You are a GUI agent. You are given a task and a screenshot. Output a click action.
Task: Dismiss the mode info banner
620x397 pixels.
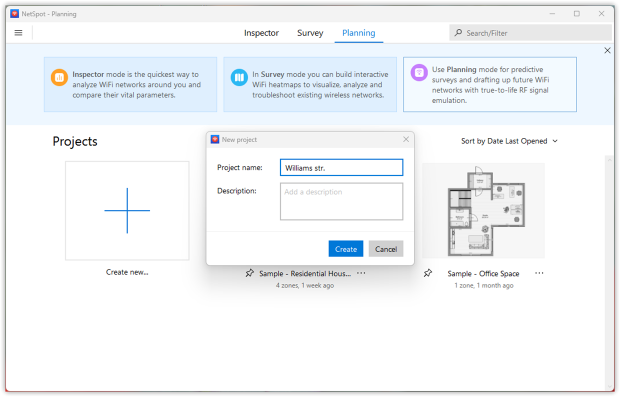pyautogui.click(x=607, y=51)
